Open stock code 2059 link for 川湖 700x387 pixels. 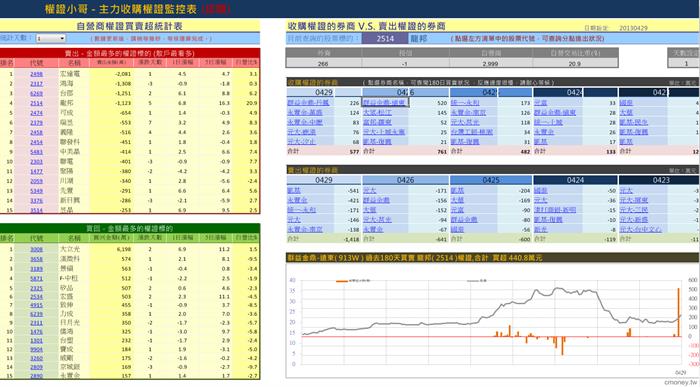(x=37, y=181)
